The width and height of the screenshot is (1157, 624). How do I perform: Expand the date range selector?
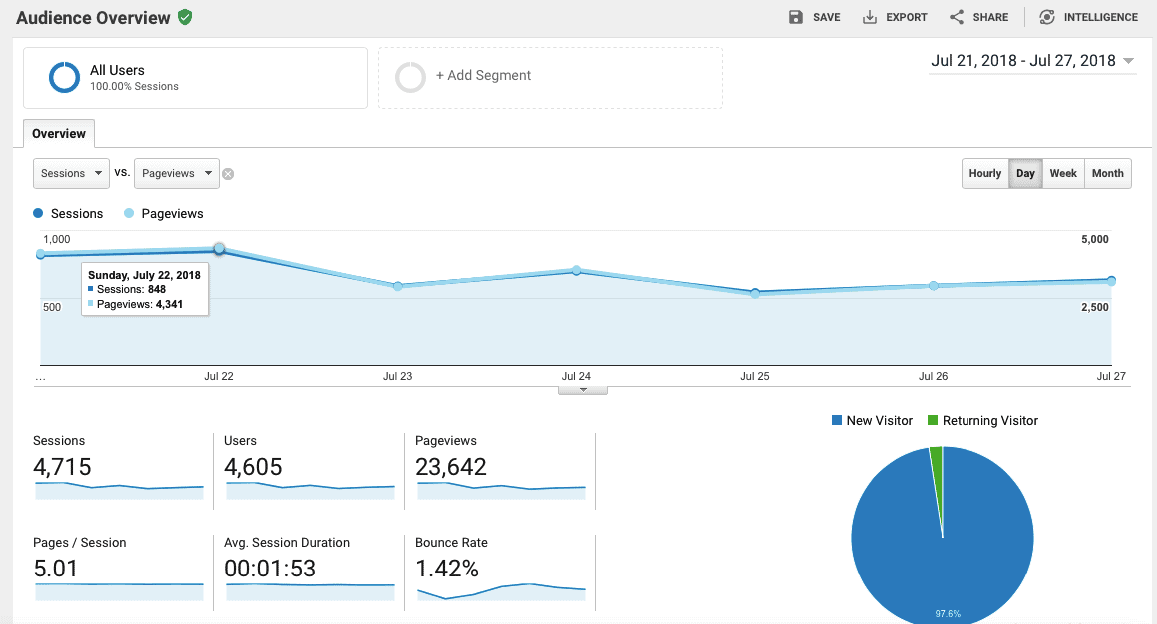pos(1032,60)
